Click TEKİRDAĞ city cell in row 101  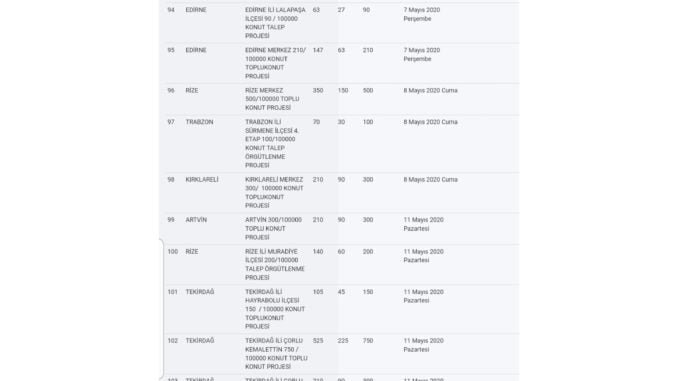[x=200, y=292]
